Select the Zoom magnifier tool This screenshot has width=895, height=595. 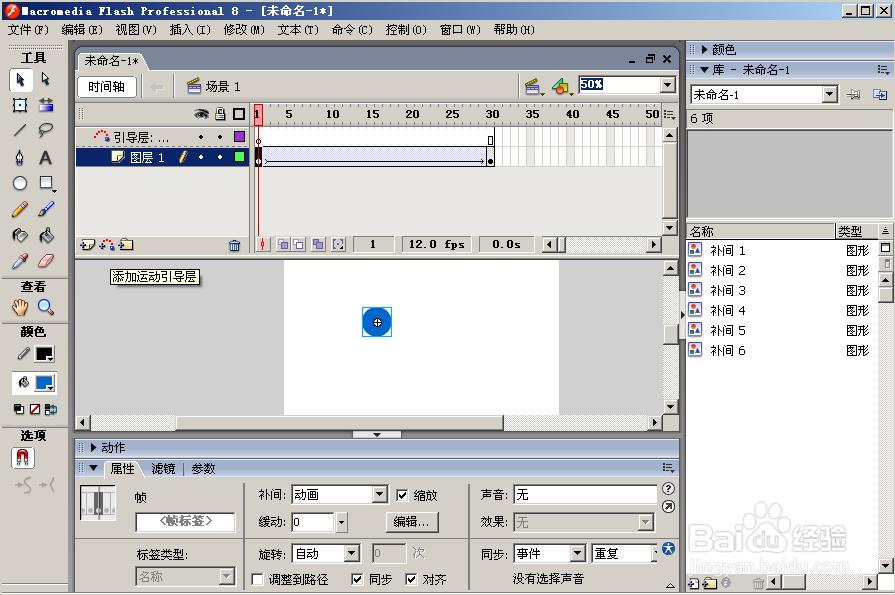click(46, 308)
